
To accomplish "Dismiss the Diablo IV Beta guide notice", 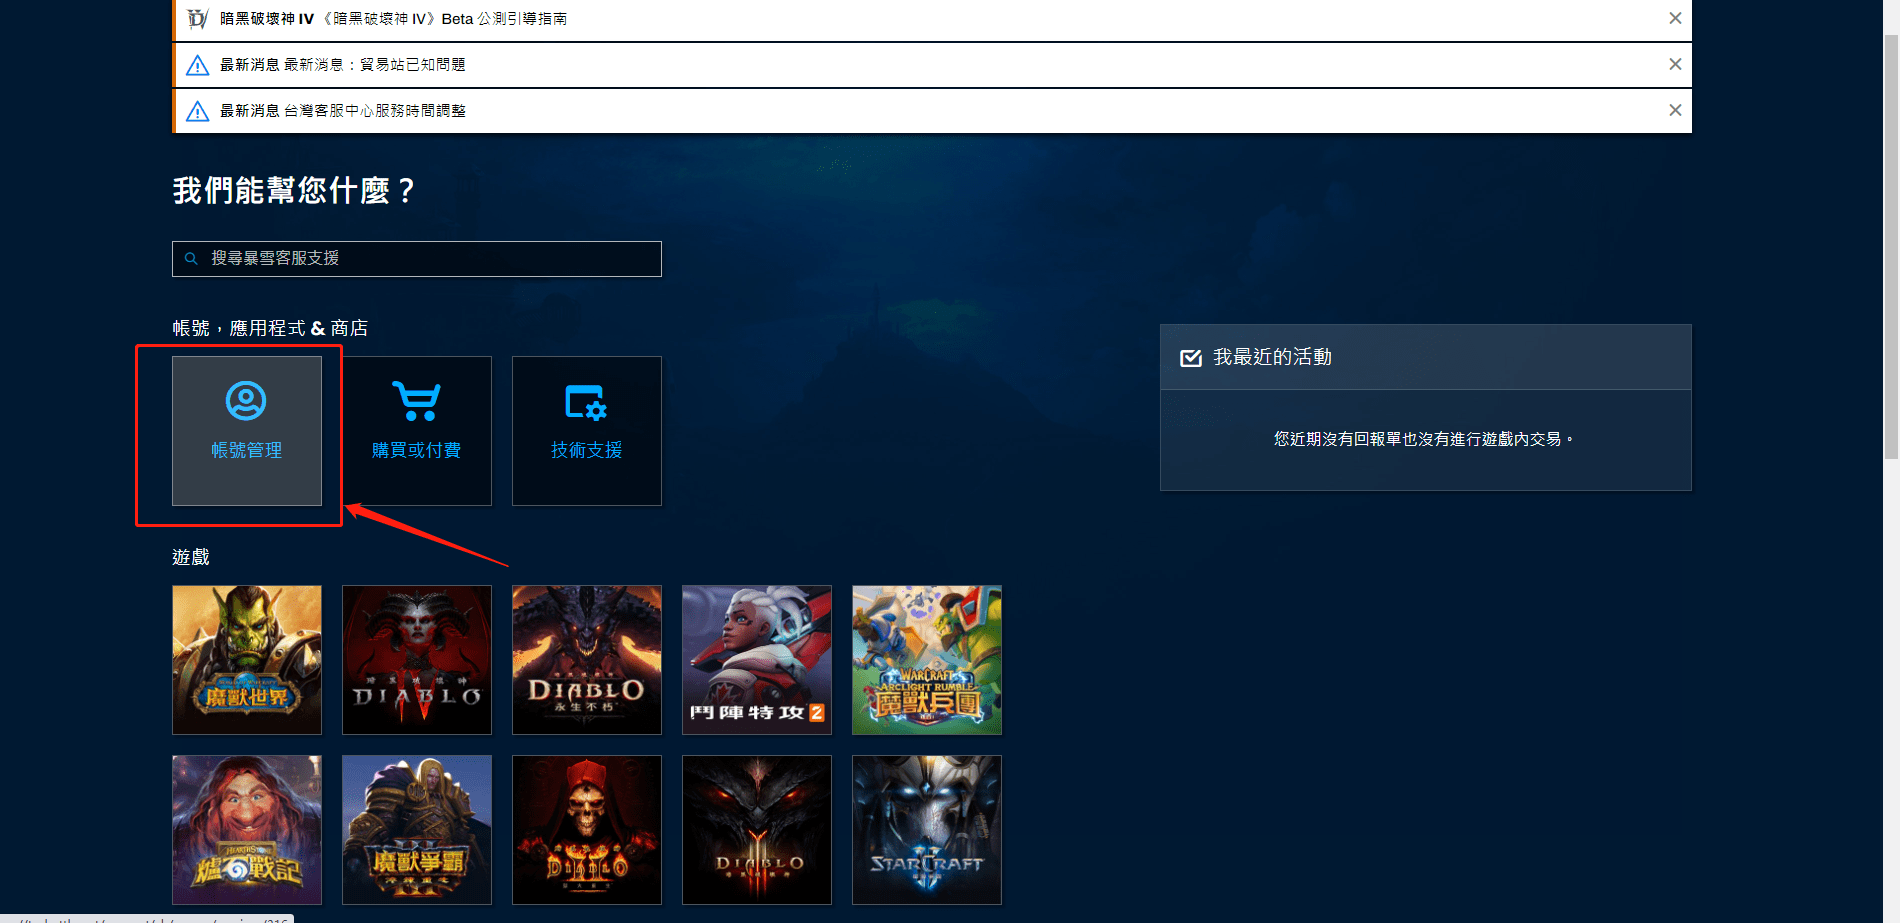I will click(1675, 19).
